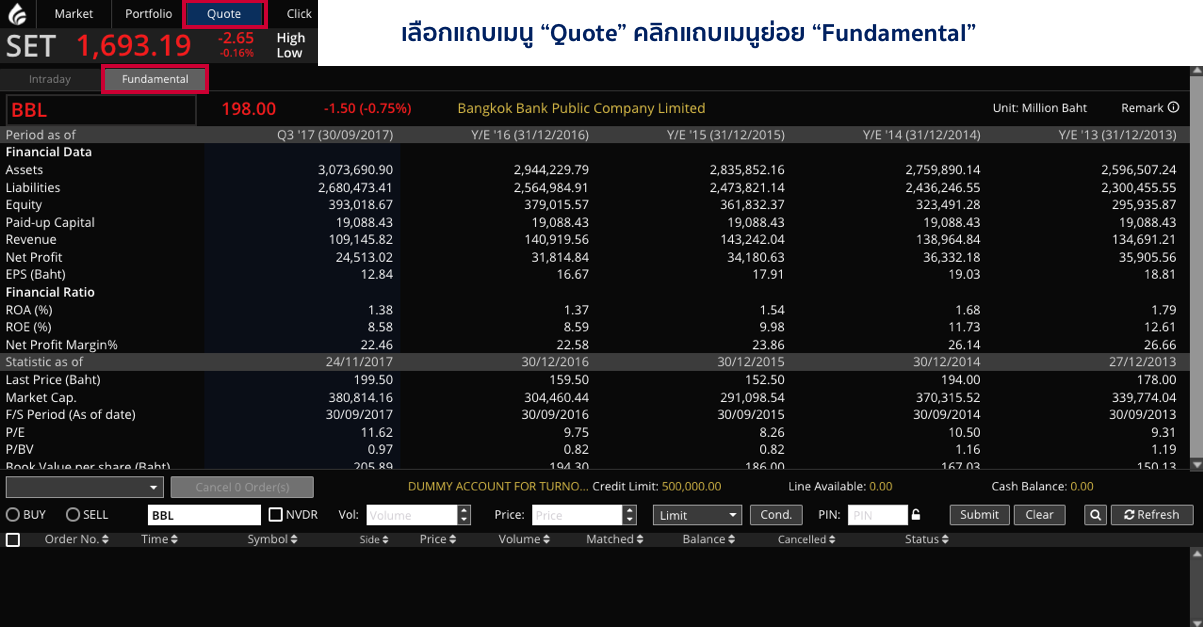The height and width of the screenshot is (630, 1203).
Task: Click the Cond. button
Action: (x=776, y=515)
